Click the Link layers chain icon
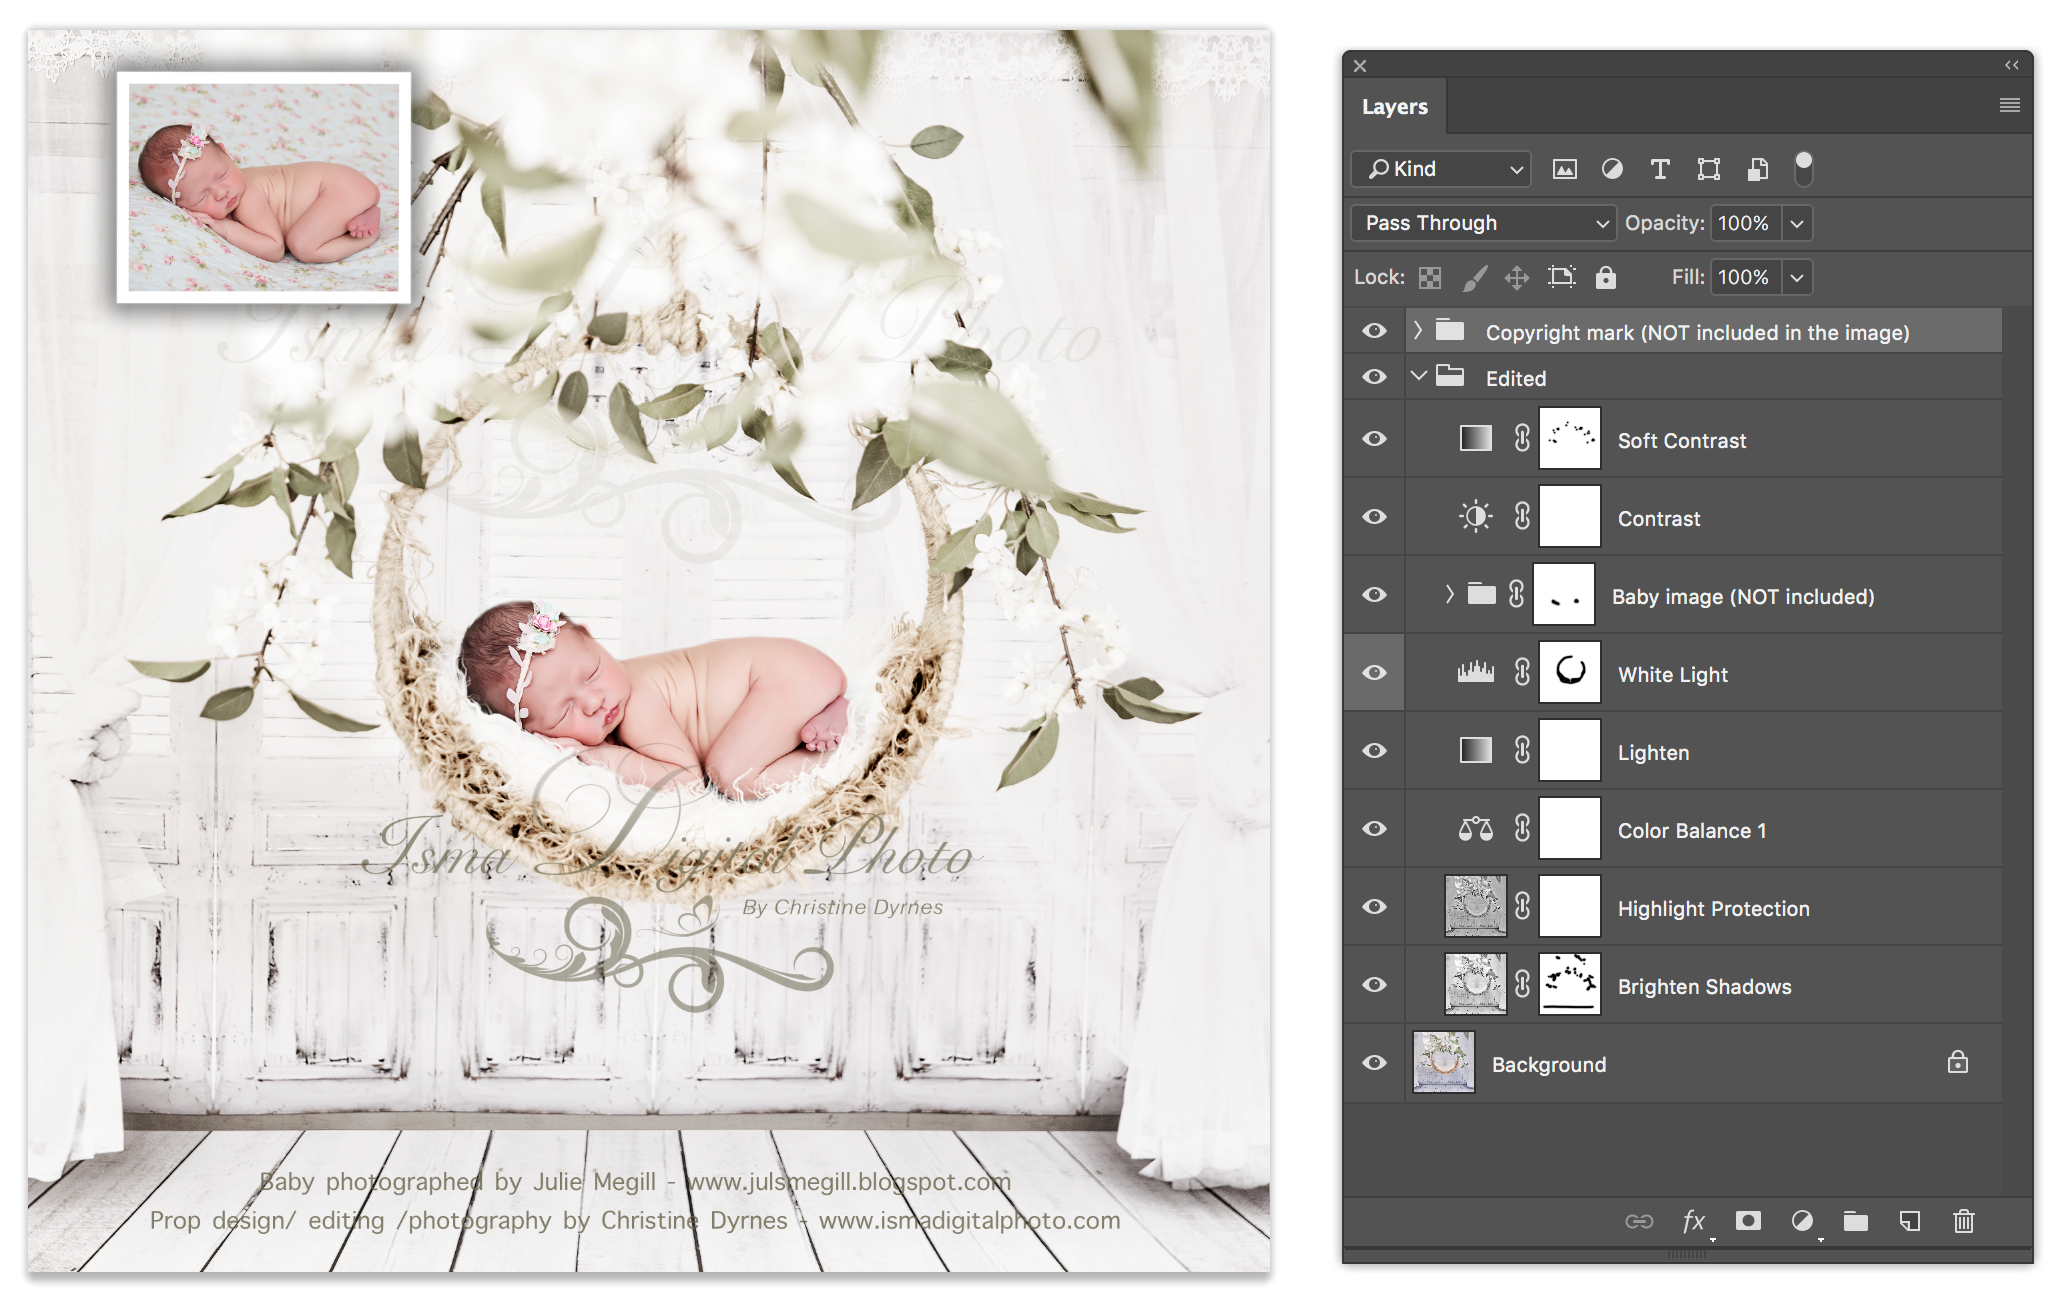Screen dimensions: 2064x1304 [1639, 1221]
